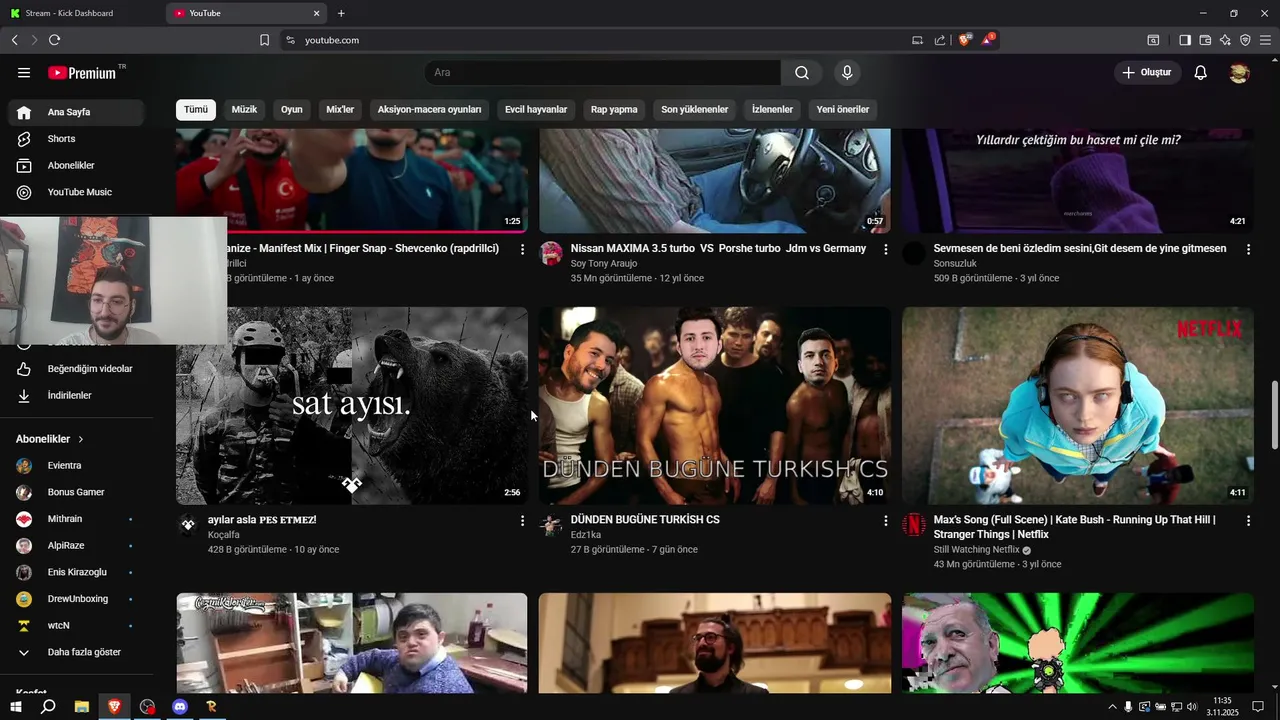Click the Brave Rewards triangle icon
This screenshot has width=1280, height=720.
[988, 40]
